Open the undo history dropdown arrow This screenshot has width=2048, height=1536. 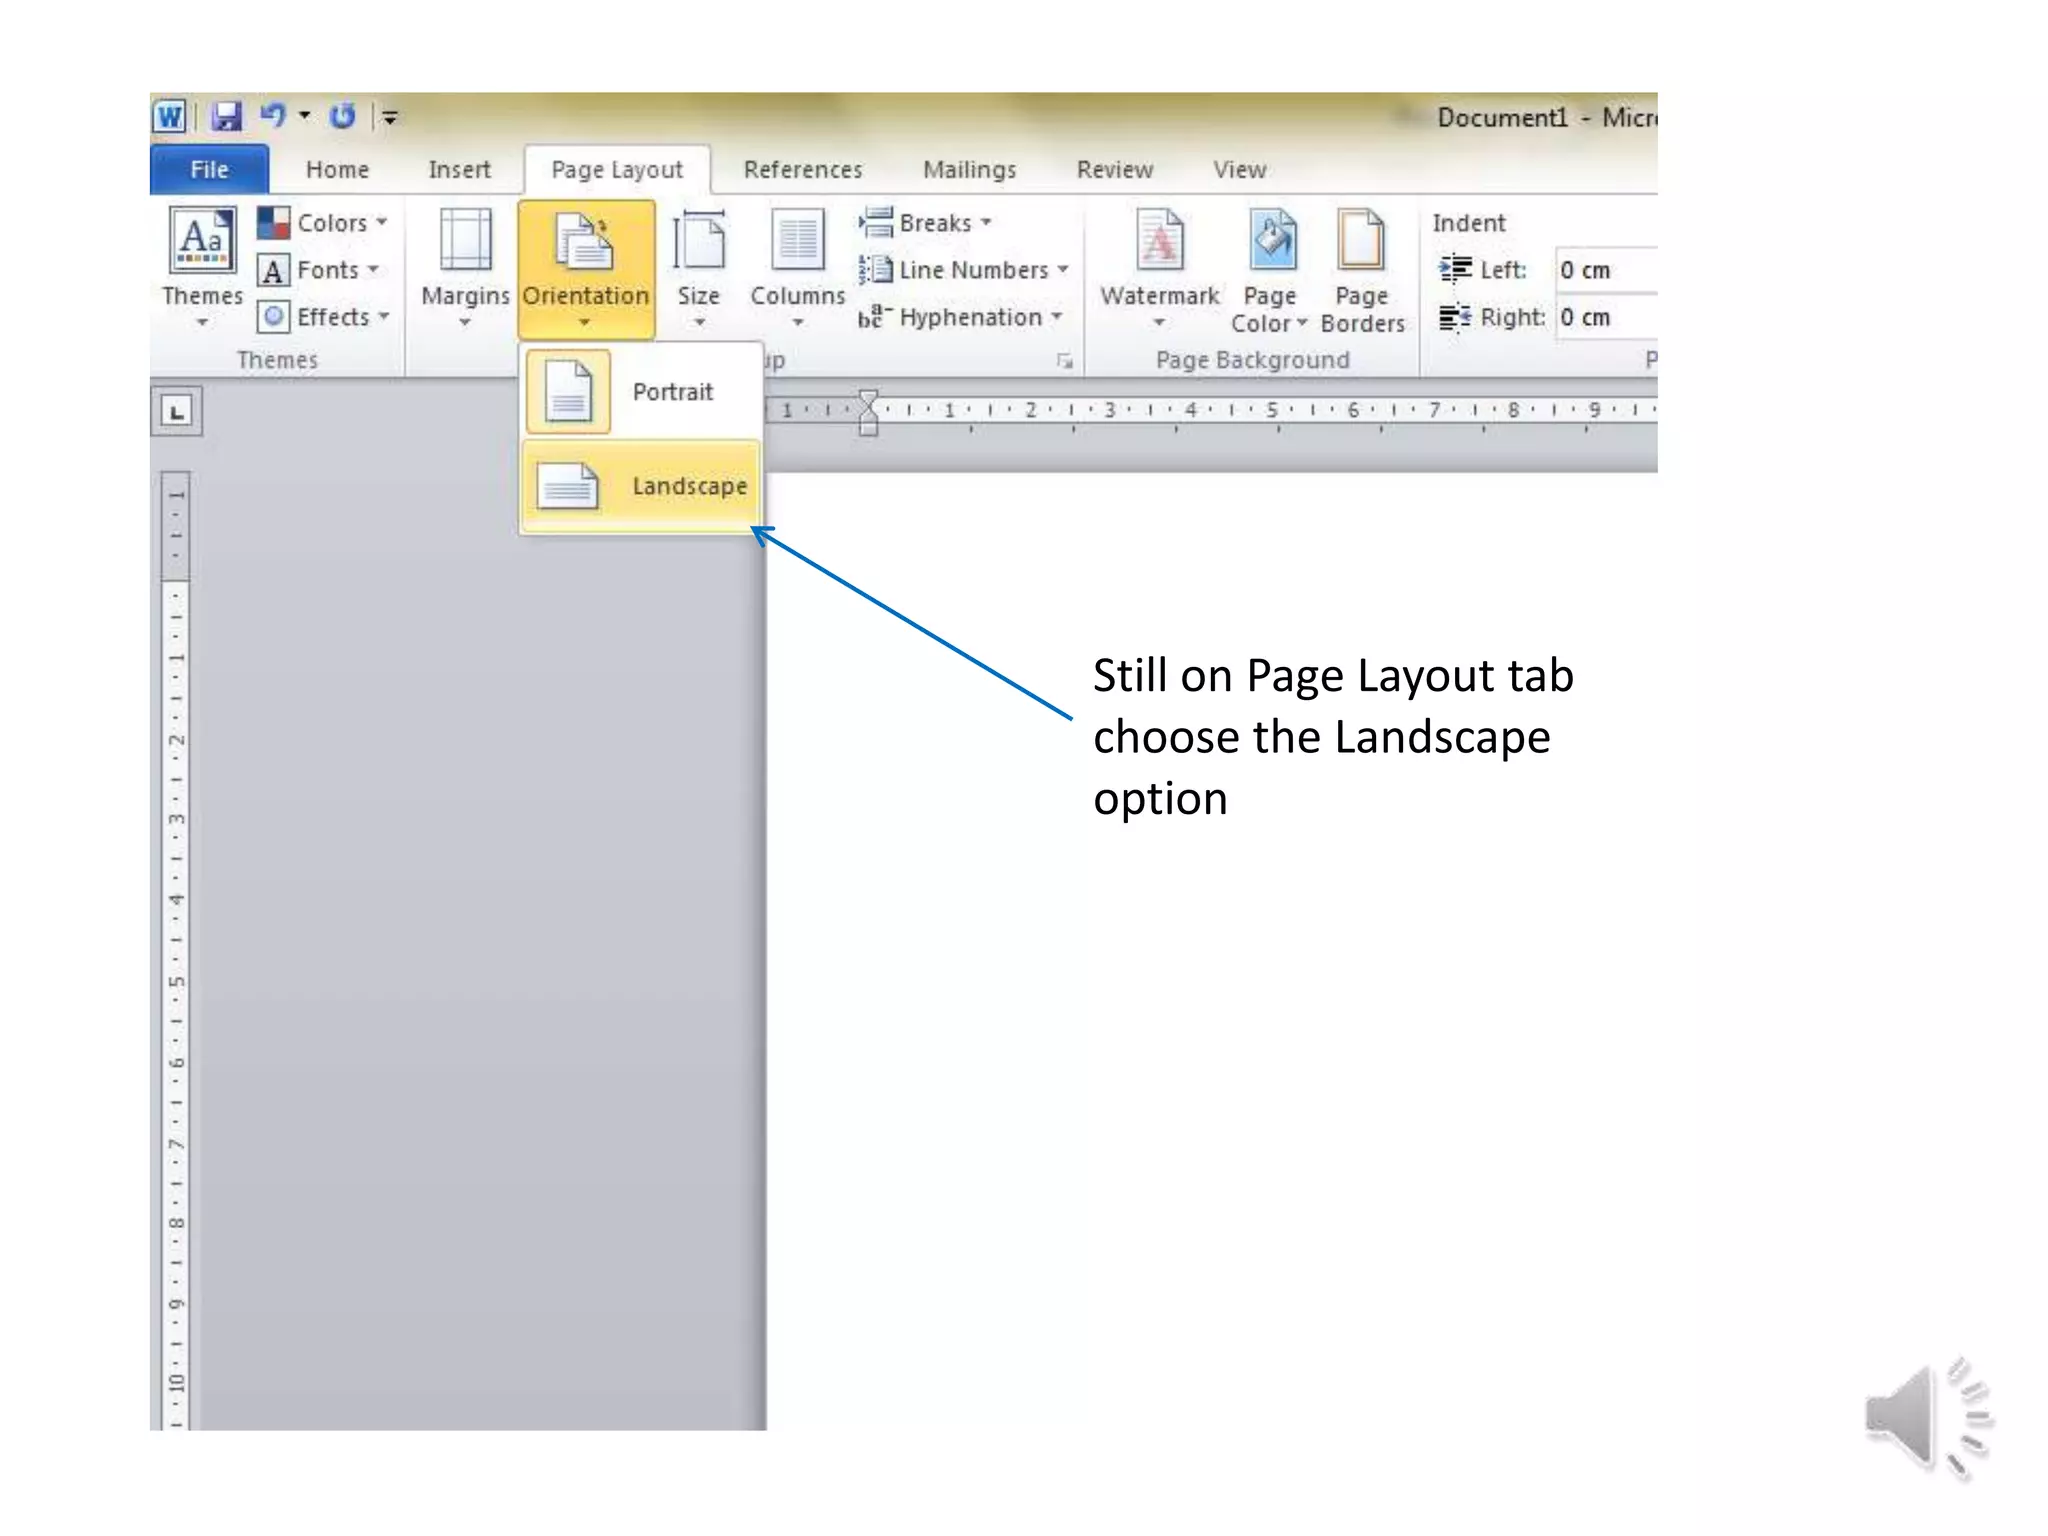click(305, 116)
